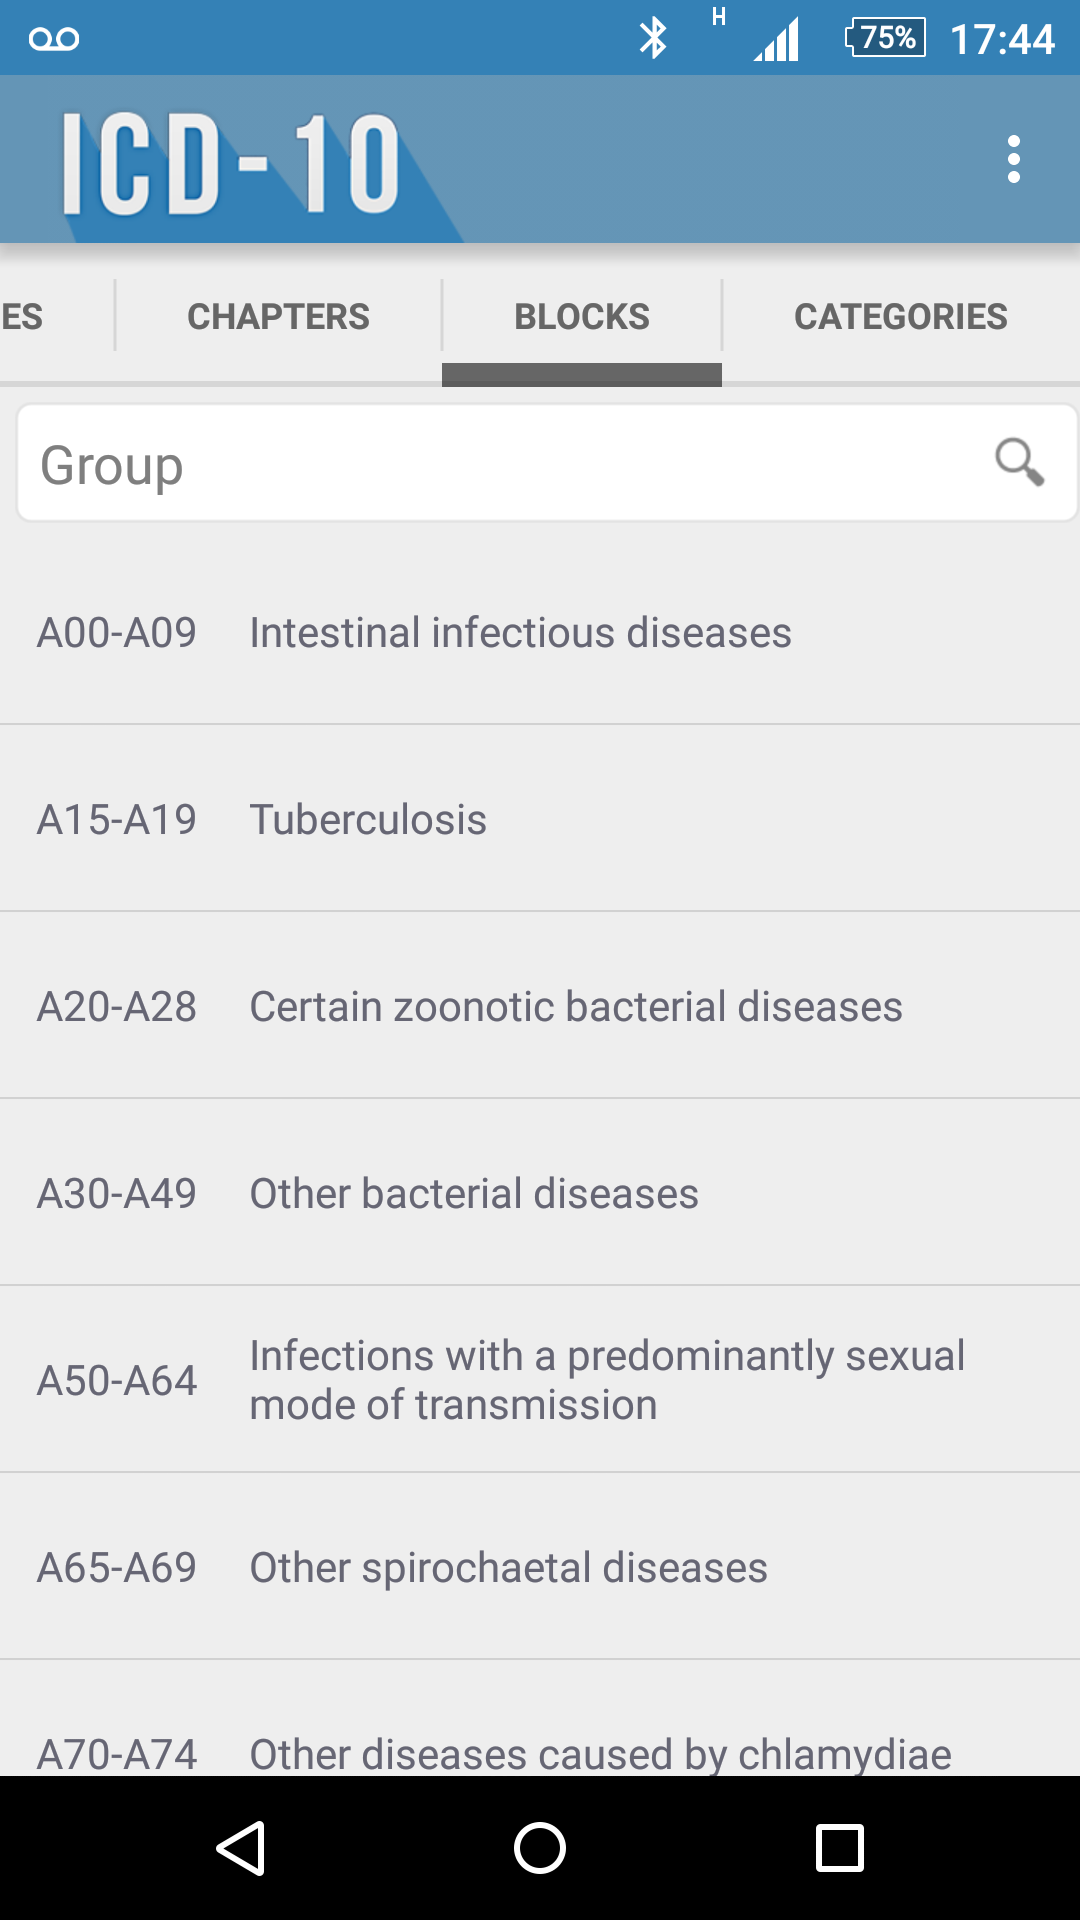Switch to the Chapters tab

click(278, 317)
